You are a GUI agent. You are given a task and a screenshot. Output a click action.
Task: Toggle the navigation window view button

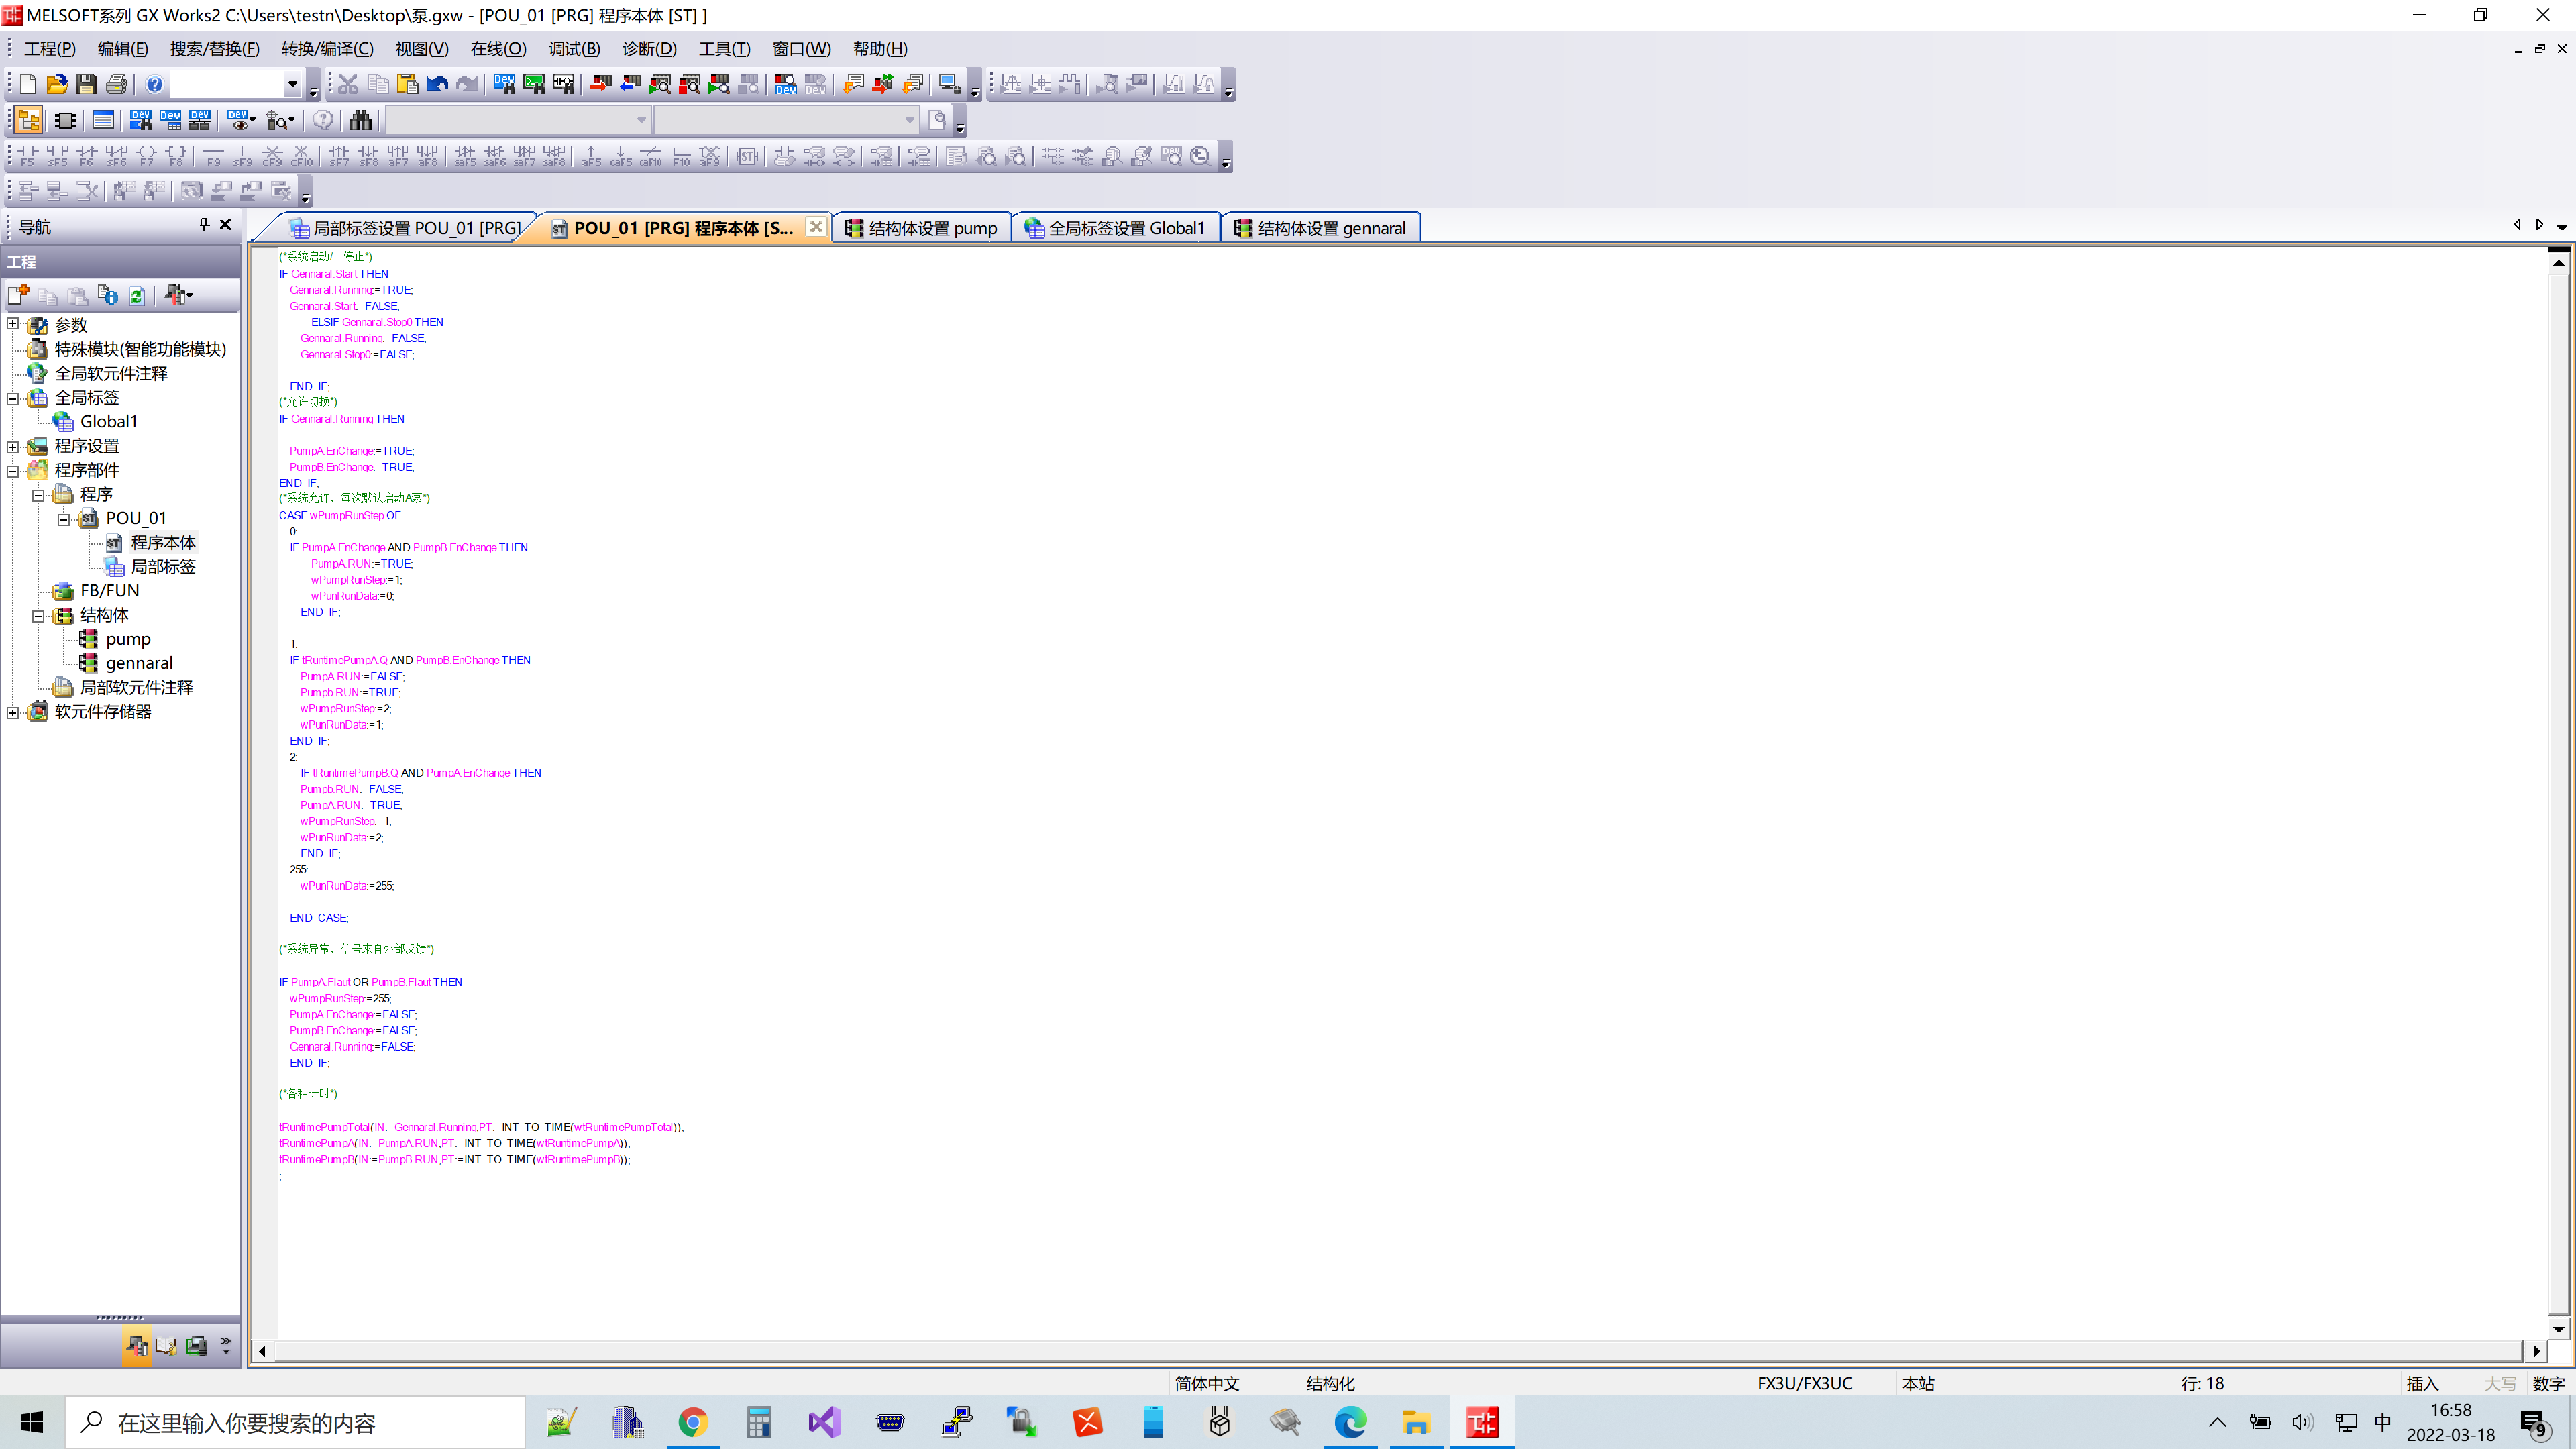29,121
